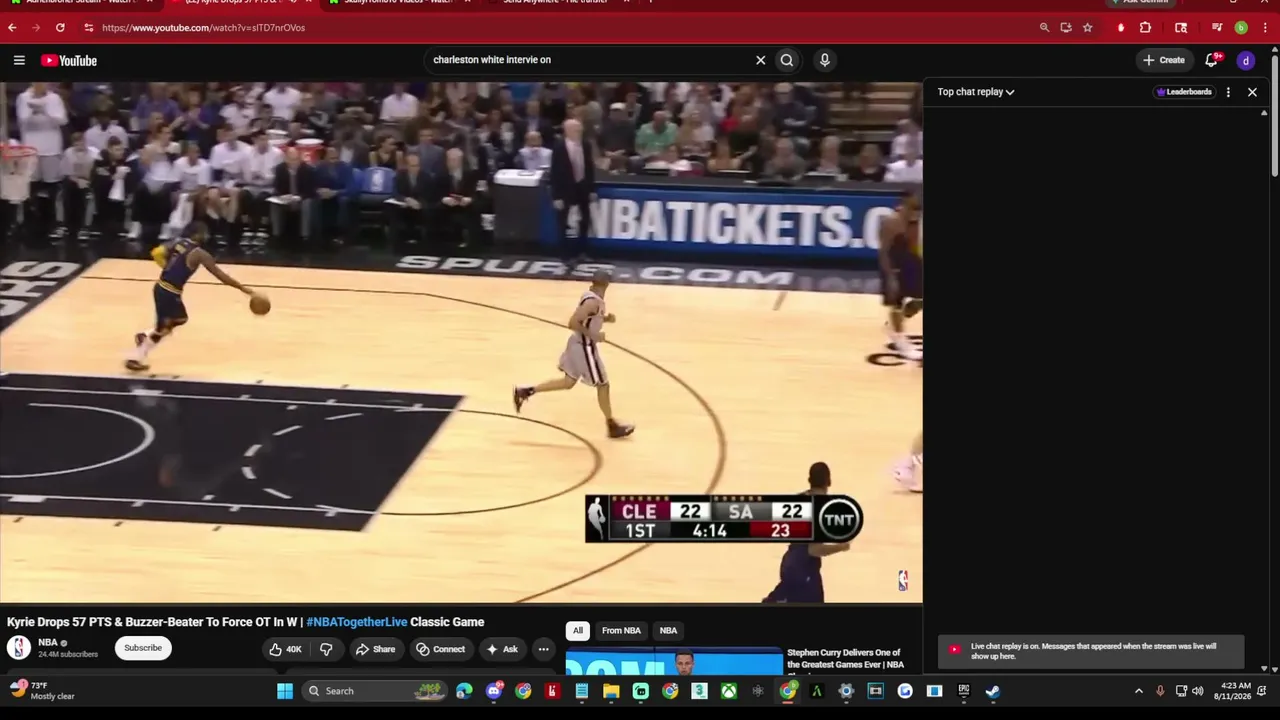Screen dimensions: 1280x720
Task: Open the YouTube notifications bell
Action: pyautogui.click(x=1212, y=60)
